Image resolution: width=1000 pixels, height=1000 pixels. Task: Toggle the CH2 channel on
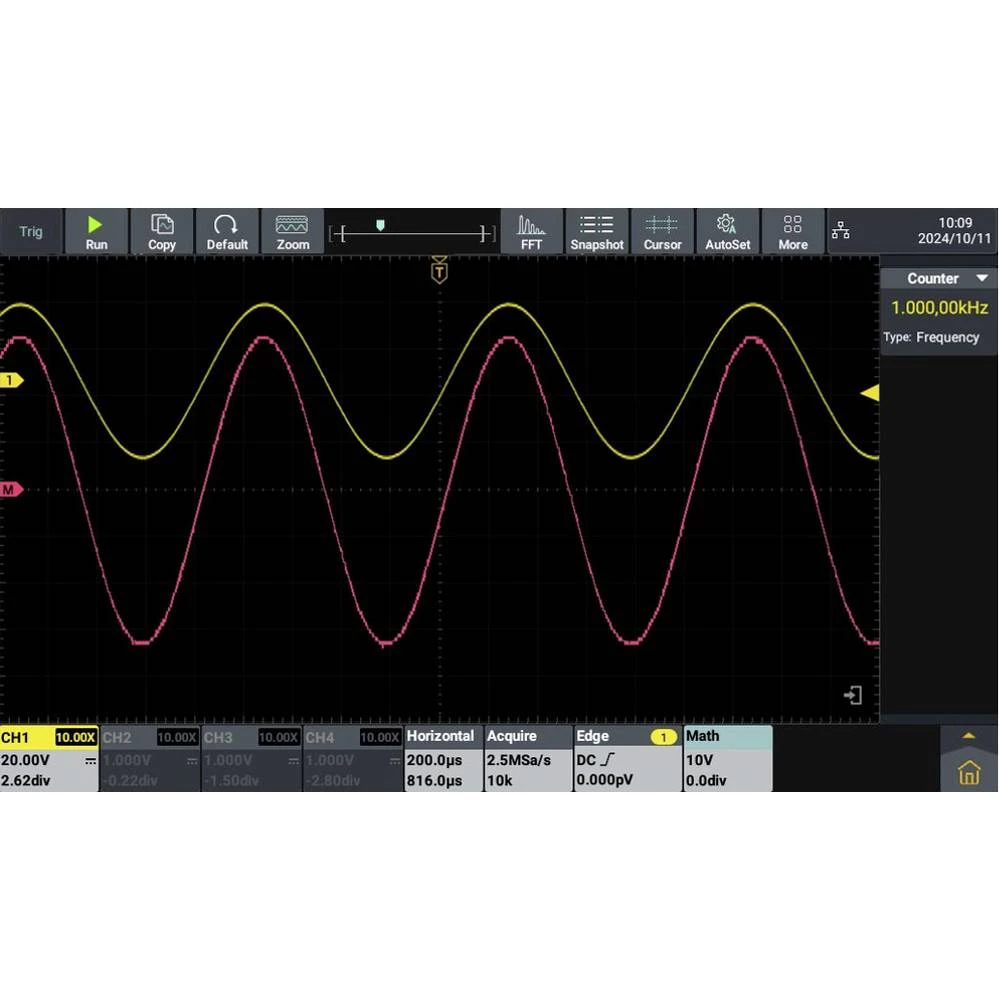pyautogui.click(x=150, y=759)
